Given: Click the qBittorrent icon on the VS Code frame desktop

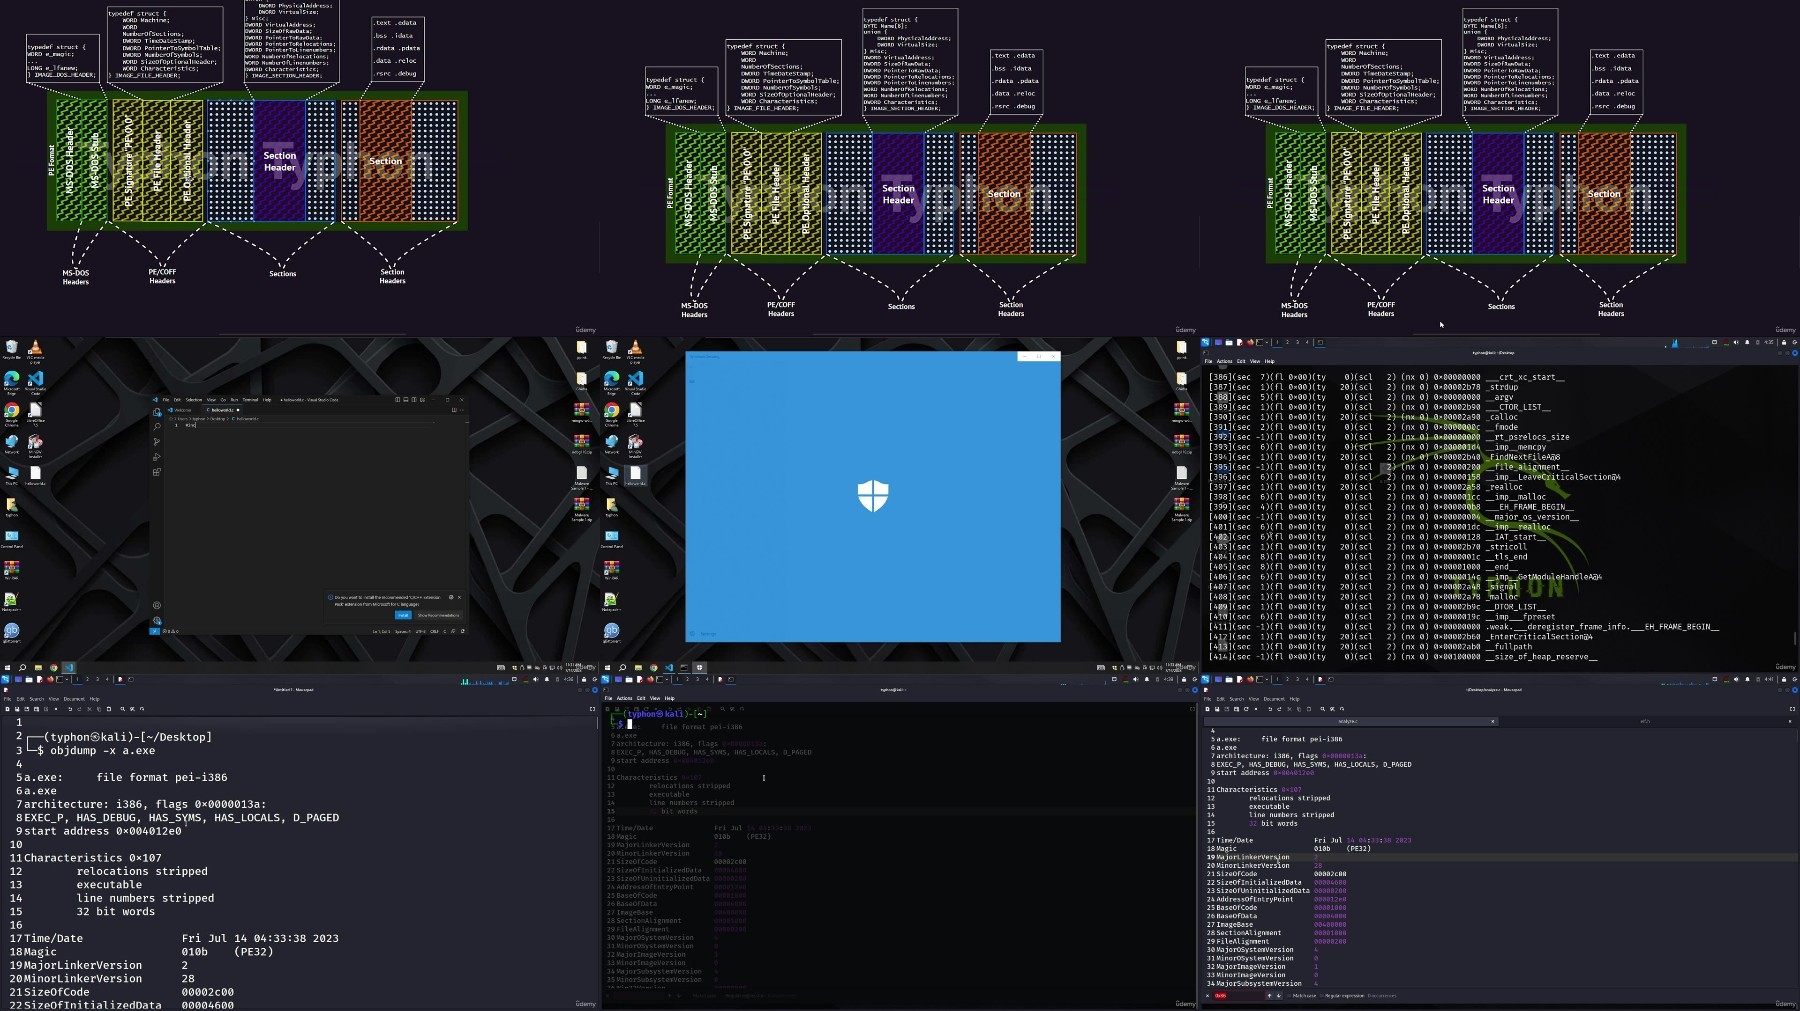Looking at the screenshot, I should [x=11, y=632].
